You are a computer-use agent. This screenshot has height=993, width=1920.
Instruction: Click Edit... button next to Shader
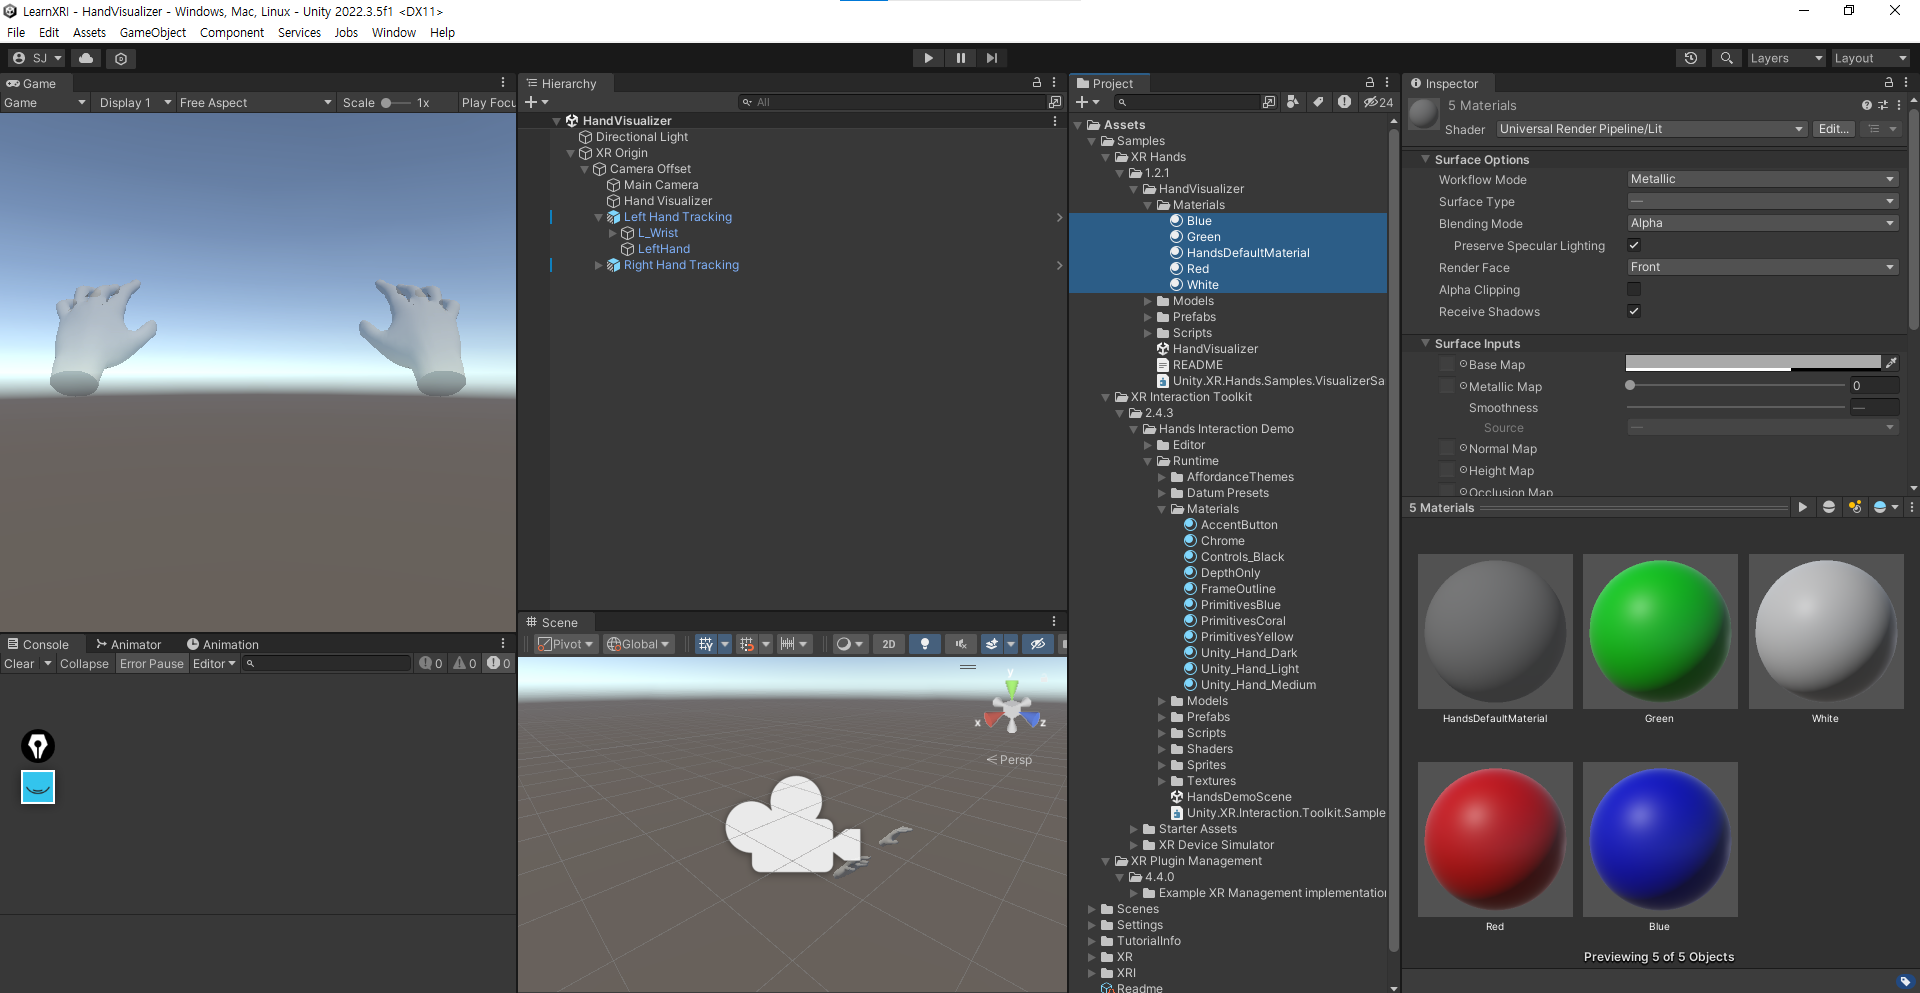[x=1833, y=129]
